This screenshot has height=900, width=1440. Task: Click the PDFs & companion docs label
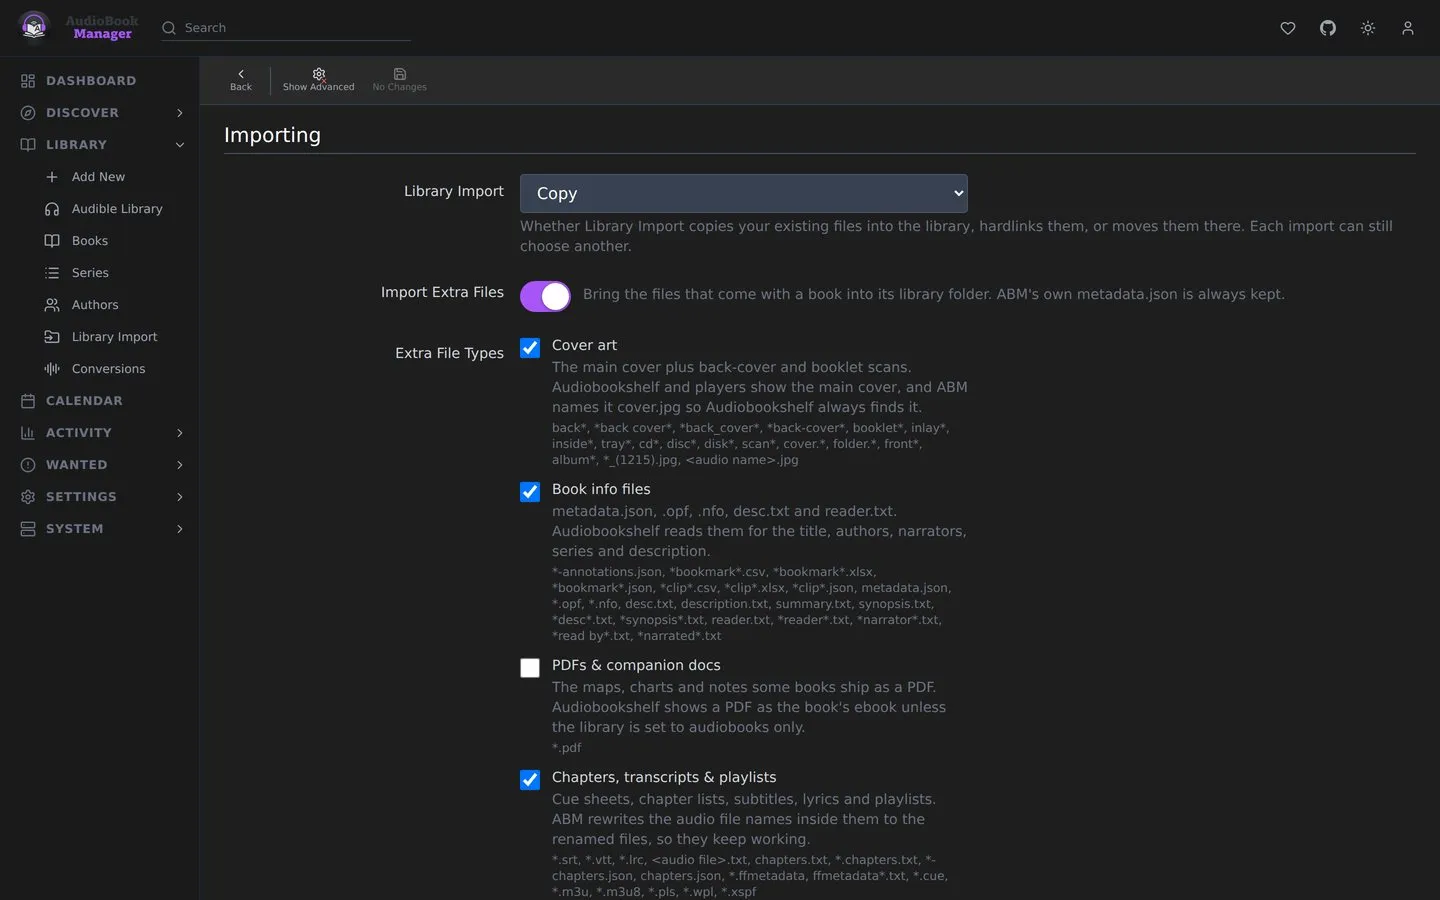[x=636, y=665]
